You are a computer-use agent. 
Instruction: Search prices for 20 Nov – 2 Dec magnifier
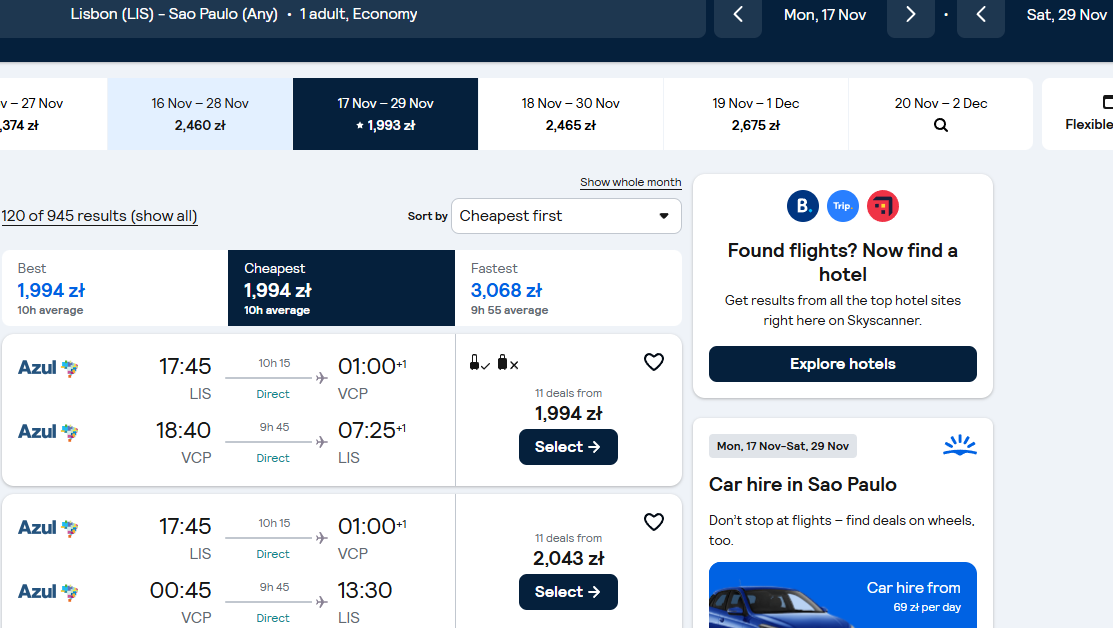[x=941, y=125]
